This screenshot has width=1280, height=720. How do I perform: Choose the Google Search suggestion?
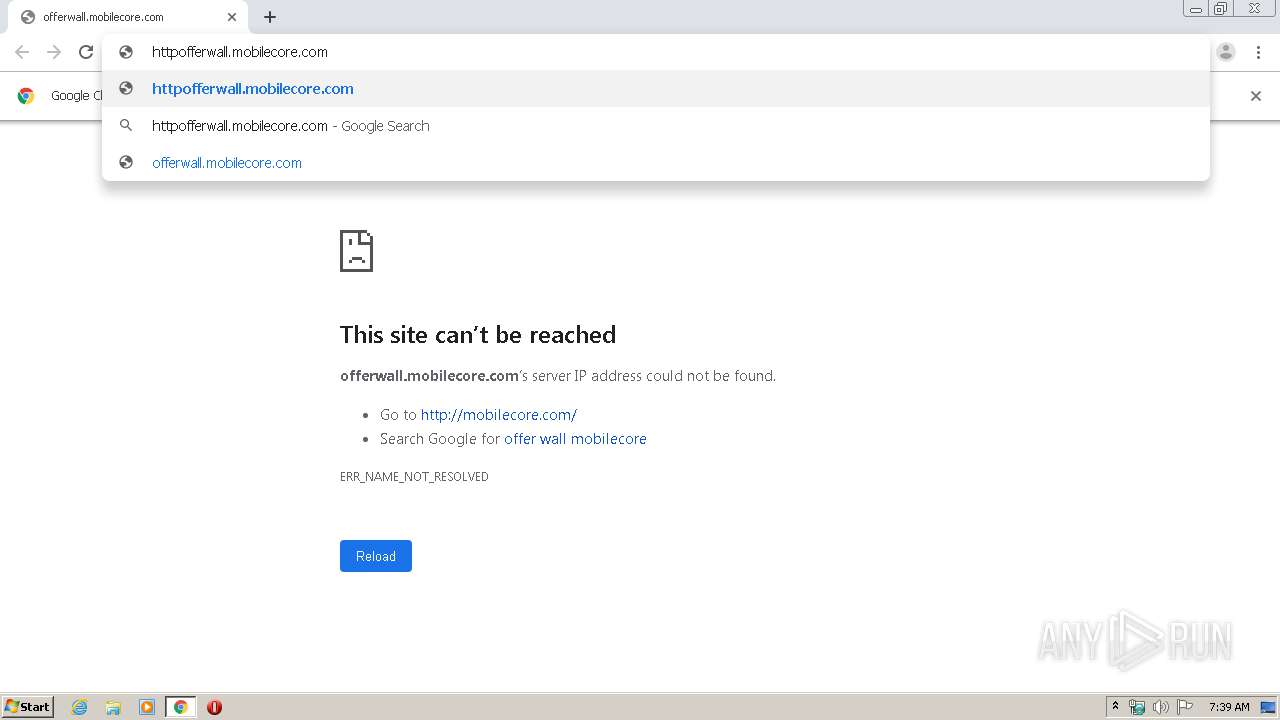tap(655, 125)
